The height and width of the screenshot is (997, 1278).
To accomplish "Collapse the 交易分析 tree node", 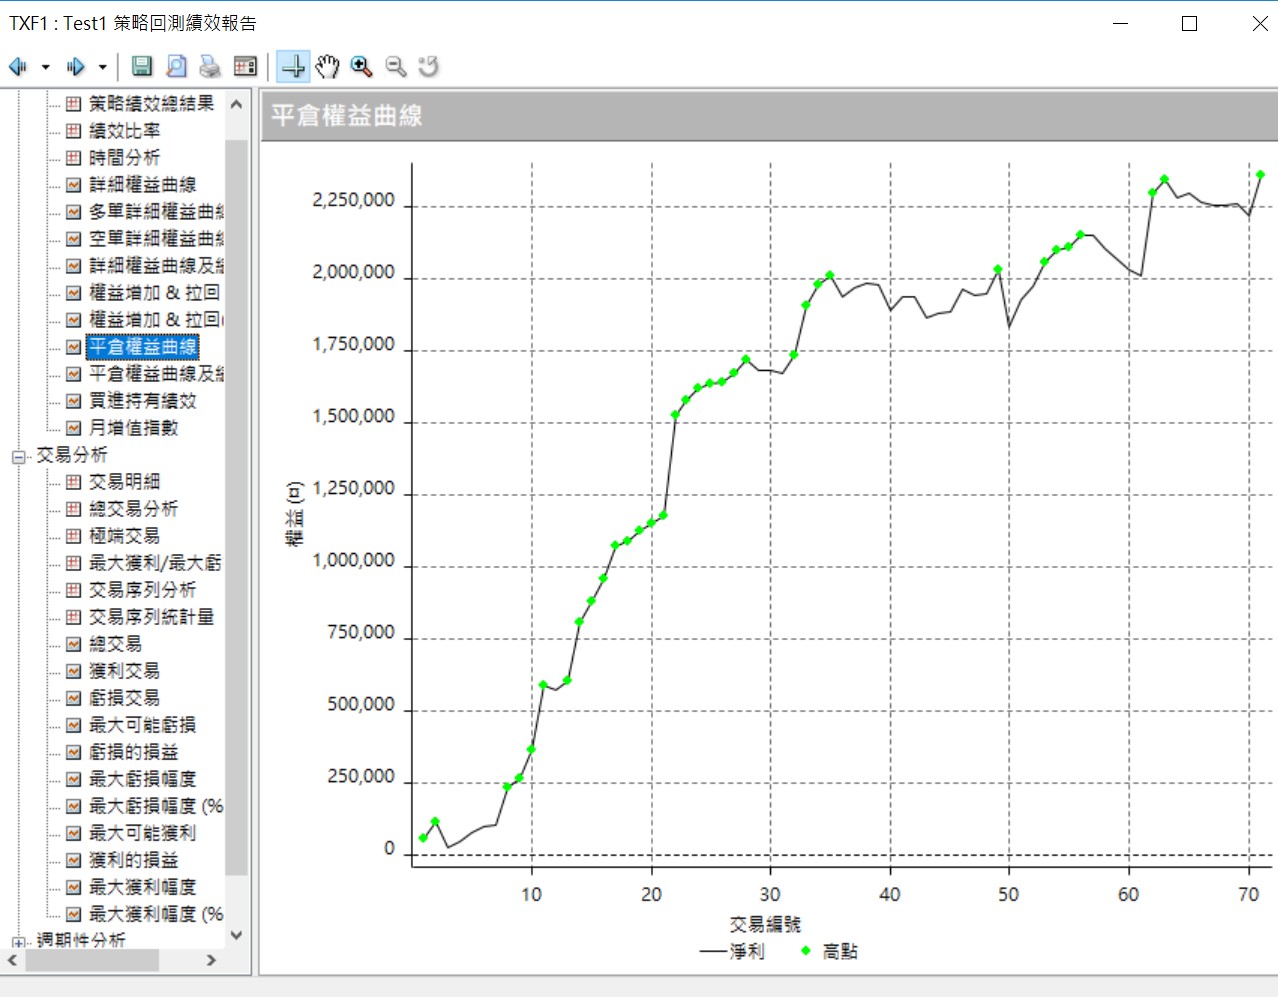I will 18,456.
